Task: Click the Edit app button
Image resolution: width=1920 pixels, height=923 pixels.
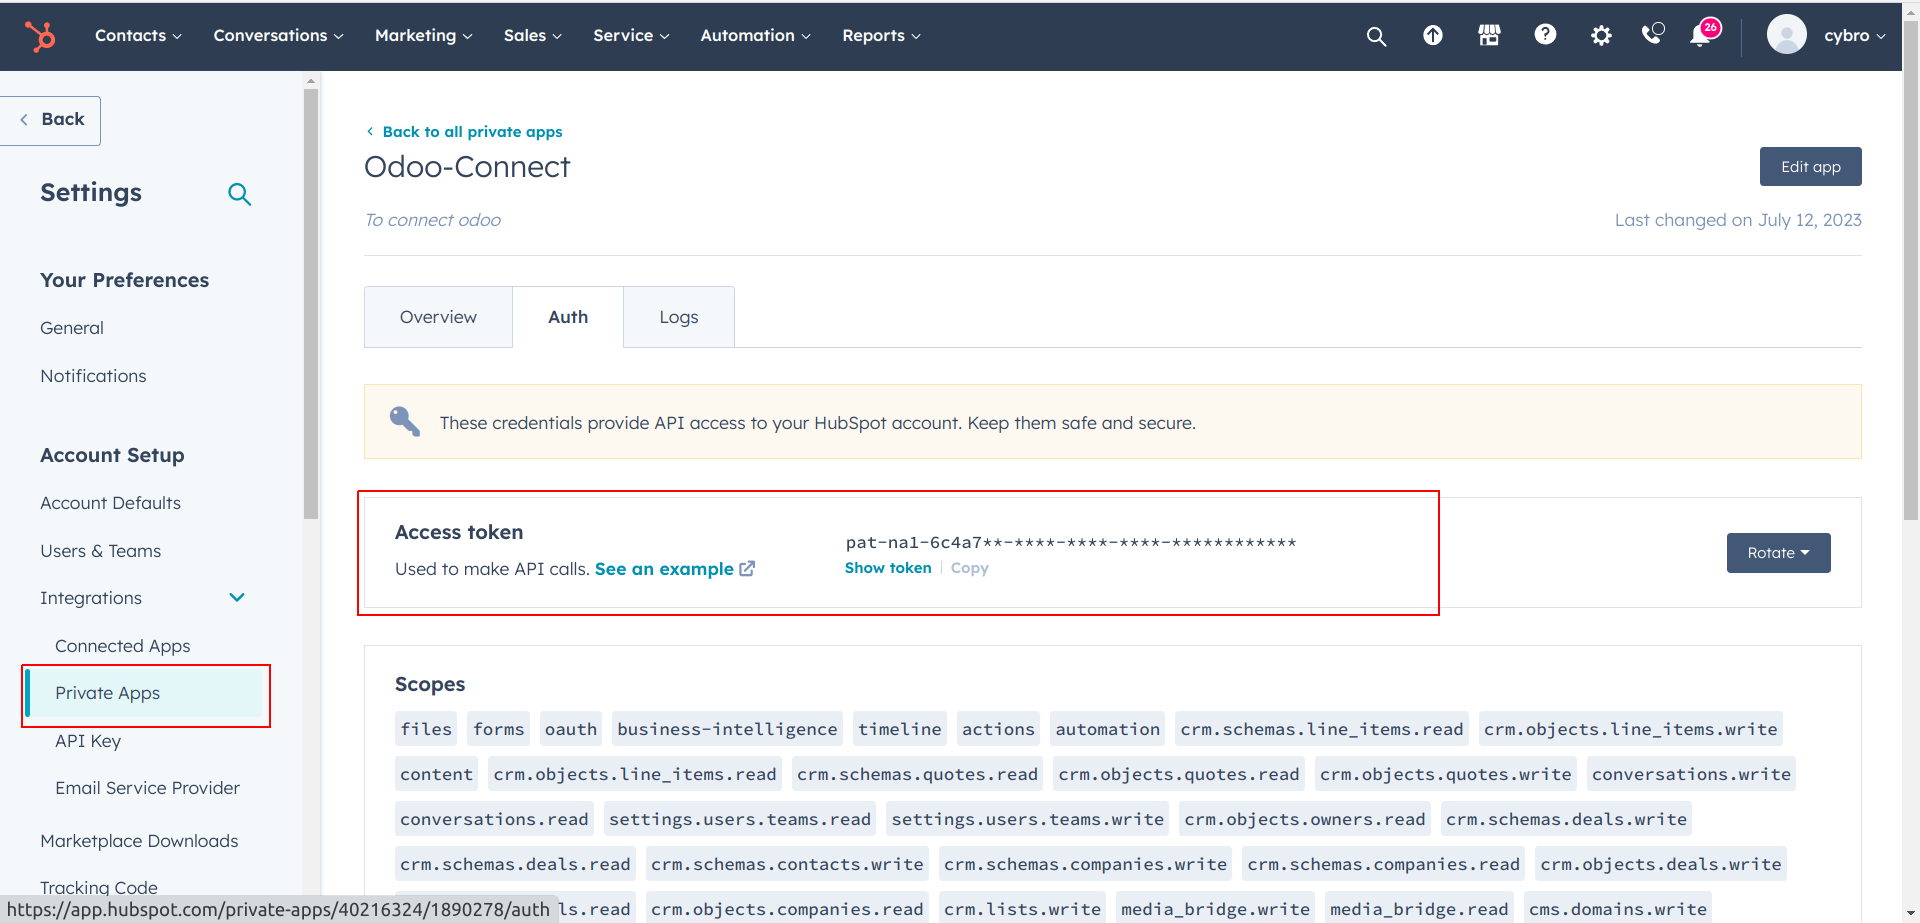Action: [x=1810, y=167]
